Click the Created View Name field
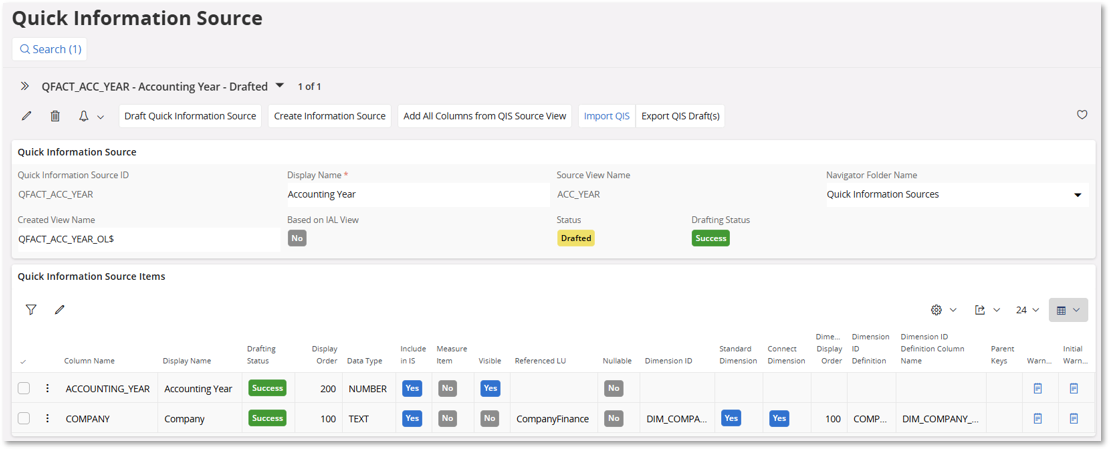The height and width of the screenshot is (450, 1110). 148,239
